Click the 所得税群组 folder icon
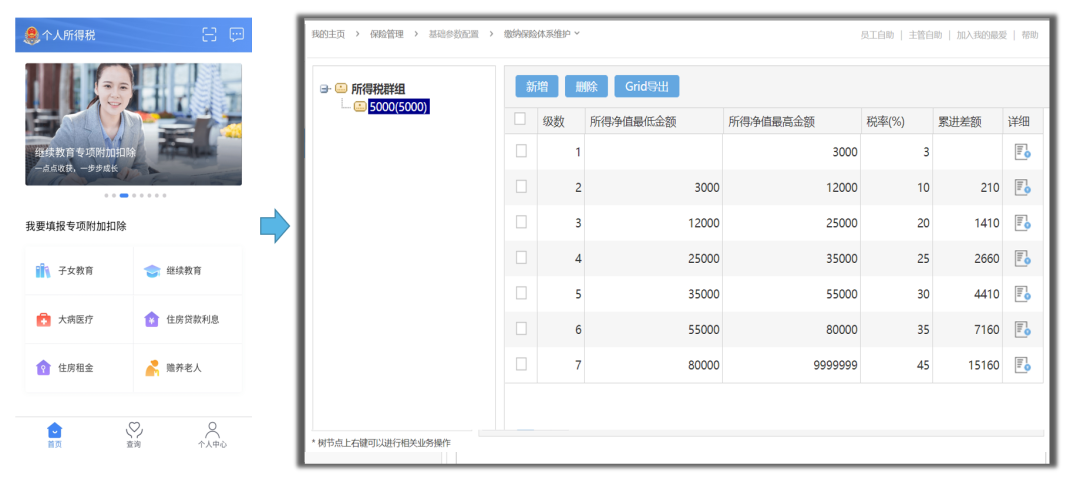 point(341,88)
